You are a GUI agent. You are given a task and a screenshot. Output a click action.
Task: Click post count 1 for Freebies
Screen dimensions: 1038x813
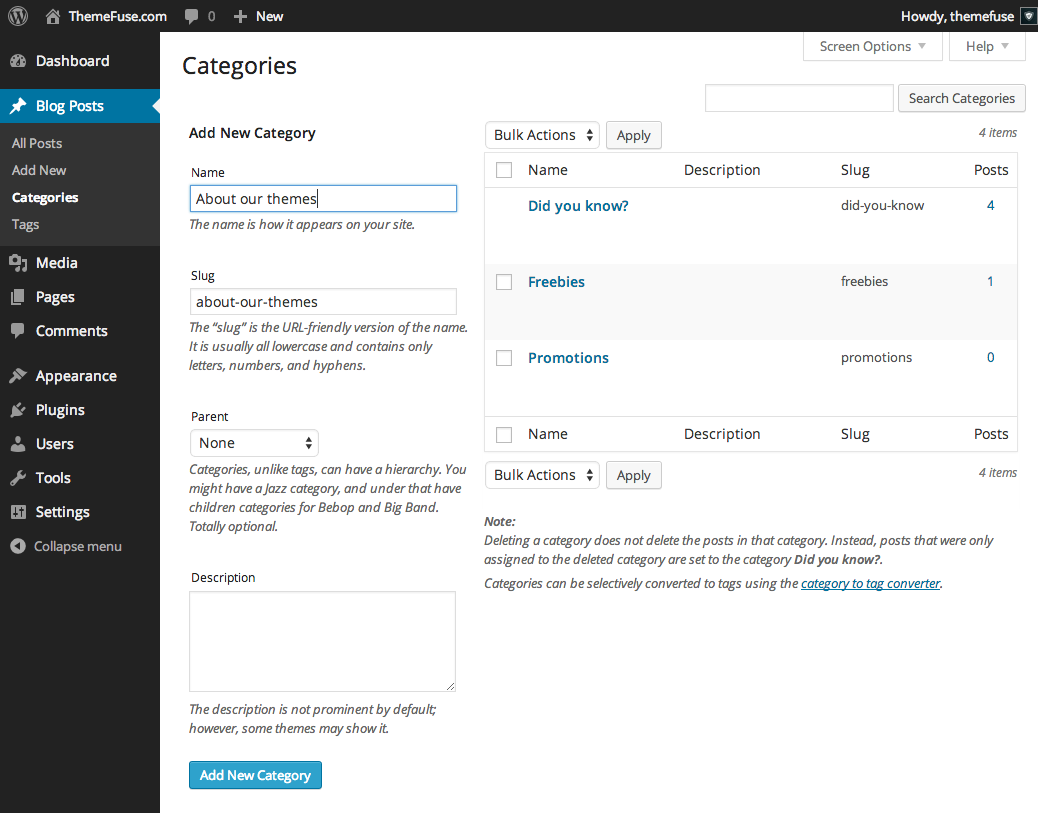pos(990,281)
